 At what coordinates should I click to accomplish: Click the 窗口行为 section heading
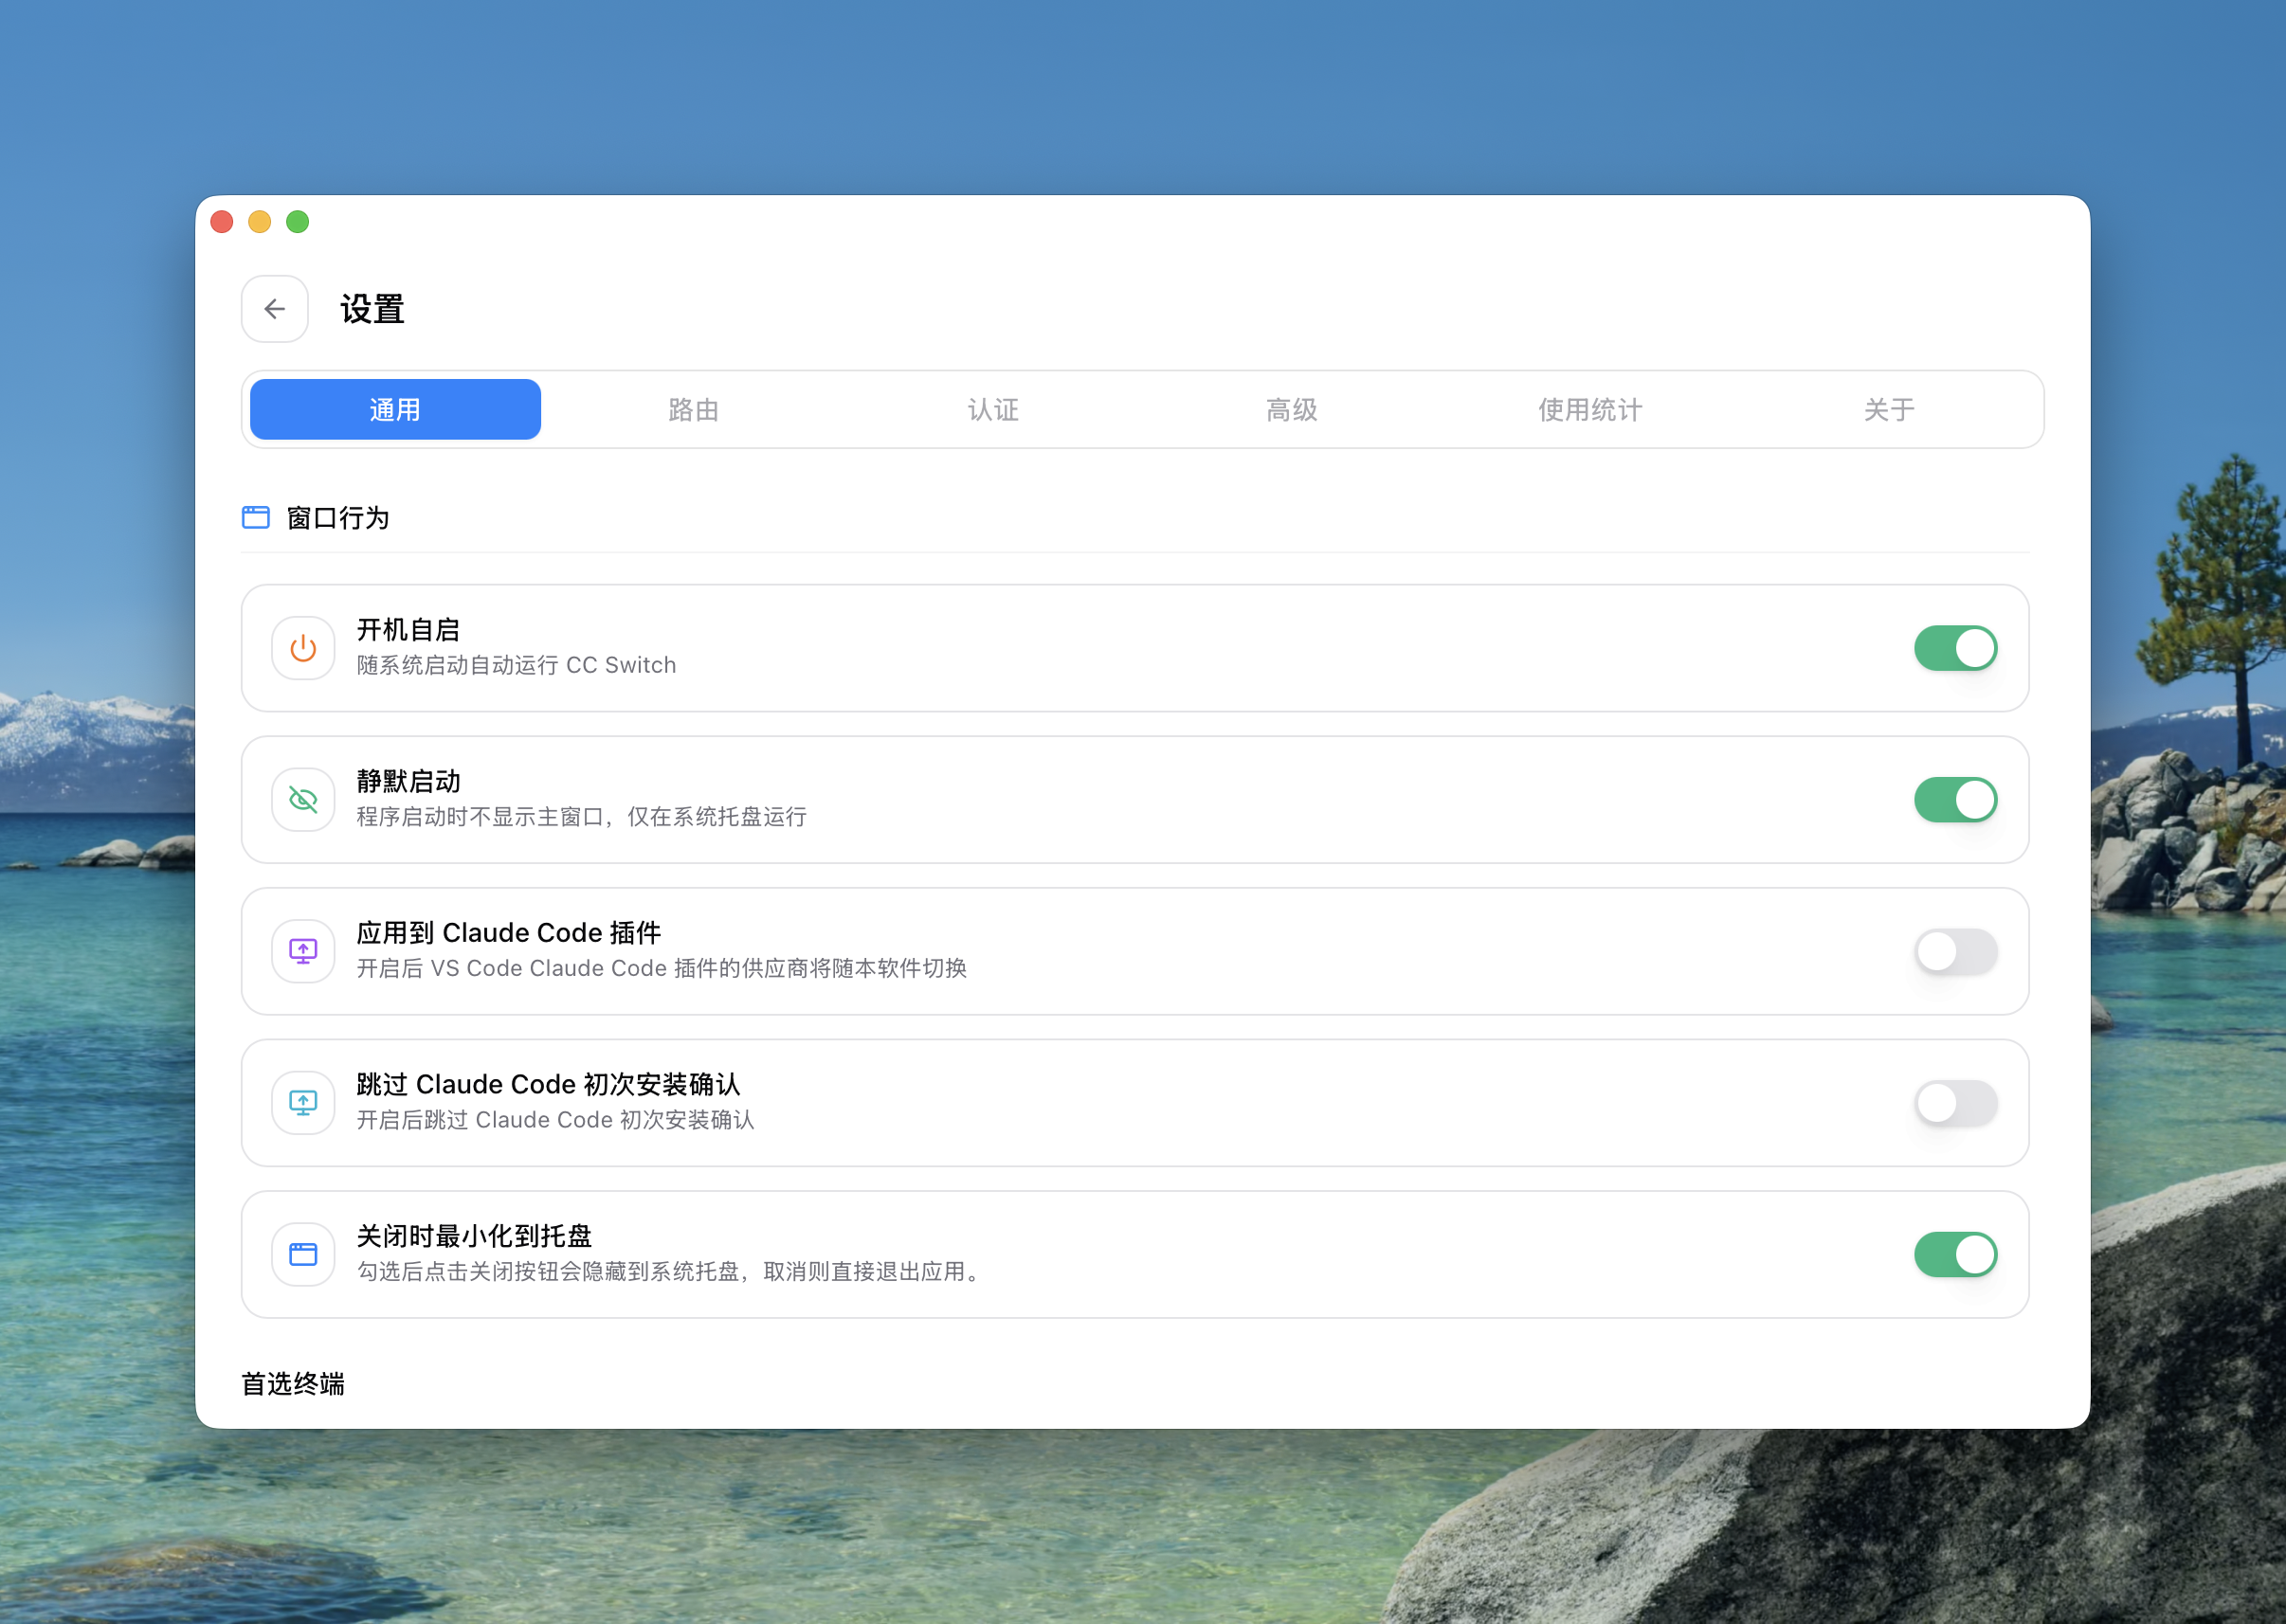(338, 518)
